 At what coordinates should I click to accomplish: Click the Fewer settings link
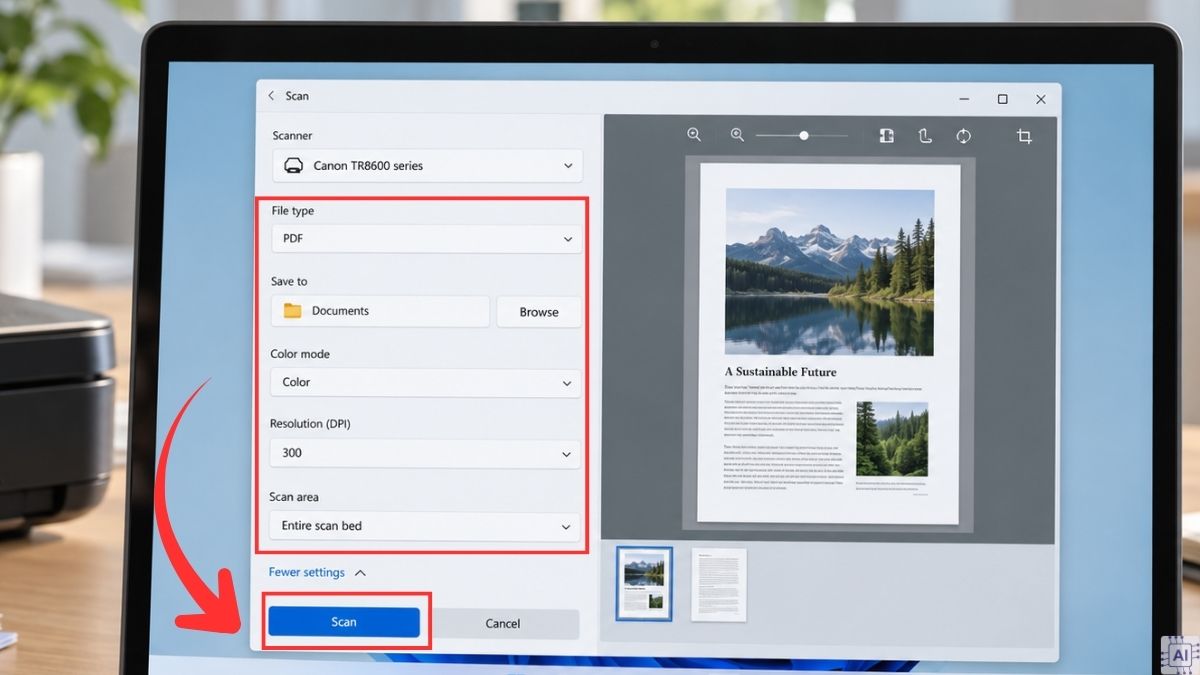pos(306,572)
